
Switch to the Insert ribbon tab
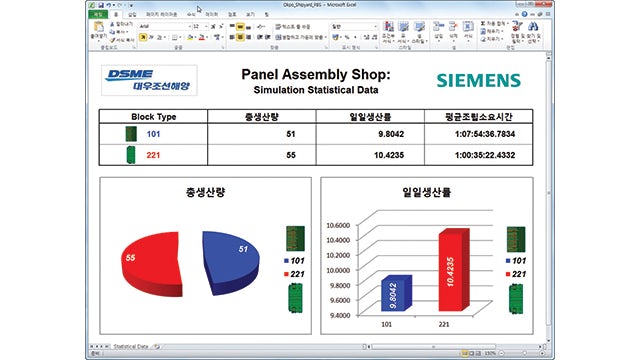tap(132, 14)
